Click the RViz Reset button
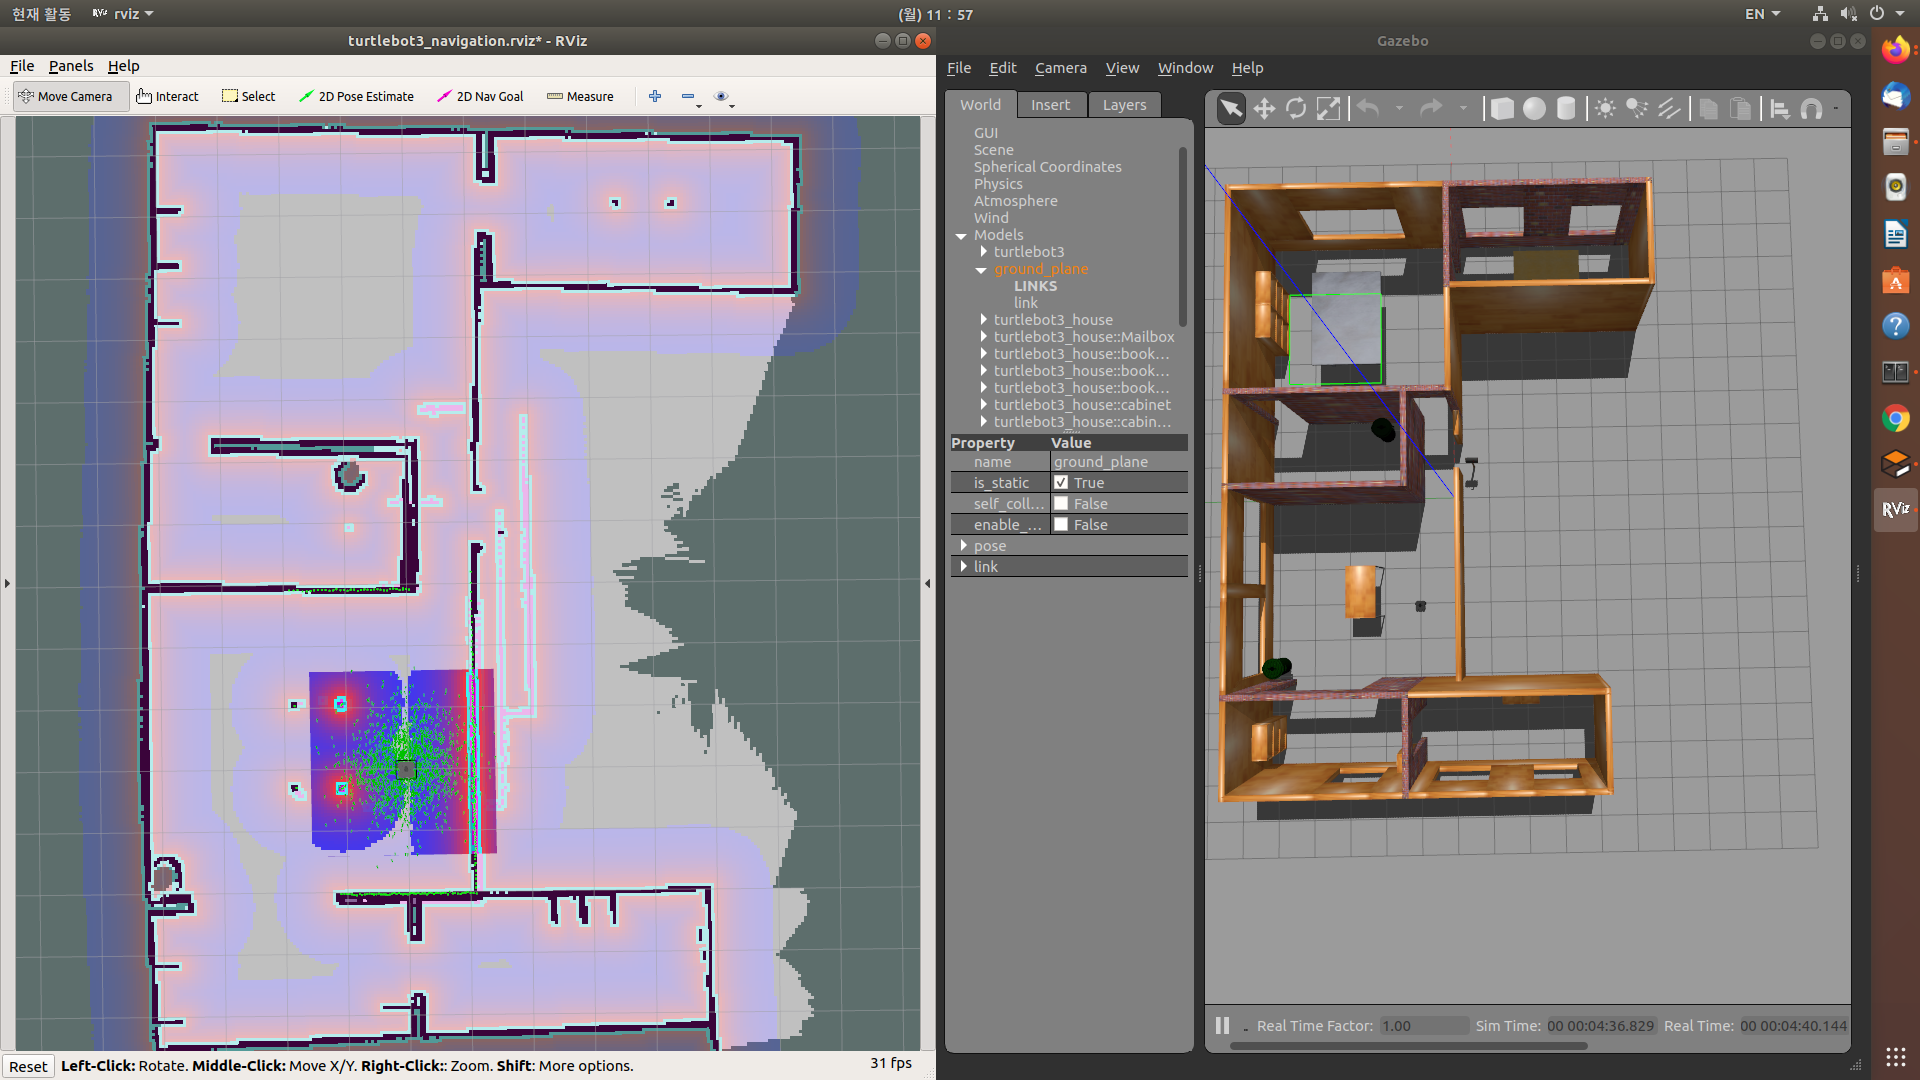The height and width of the screenshot is (1080, 1920). coord(28,1066)
